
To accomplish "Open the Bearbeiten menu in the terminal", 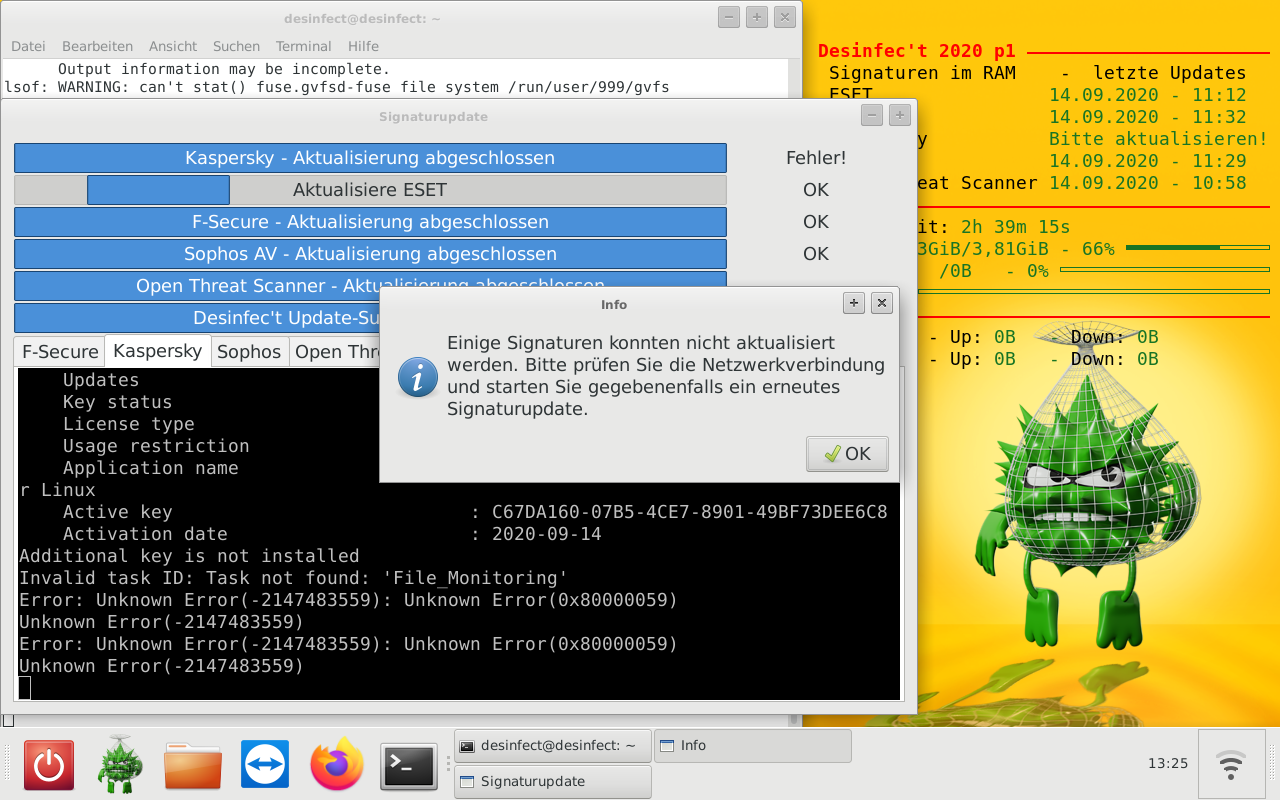I will point(97,46).
